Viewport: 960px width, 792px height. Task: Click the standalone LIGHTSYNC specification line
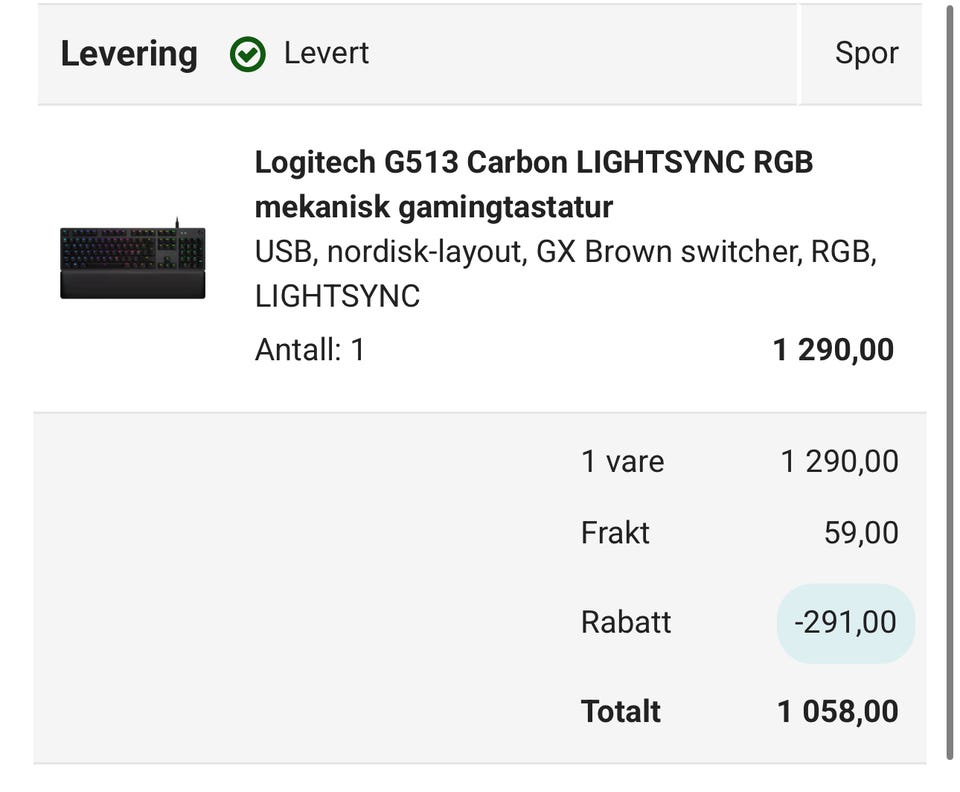(337, 296)
